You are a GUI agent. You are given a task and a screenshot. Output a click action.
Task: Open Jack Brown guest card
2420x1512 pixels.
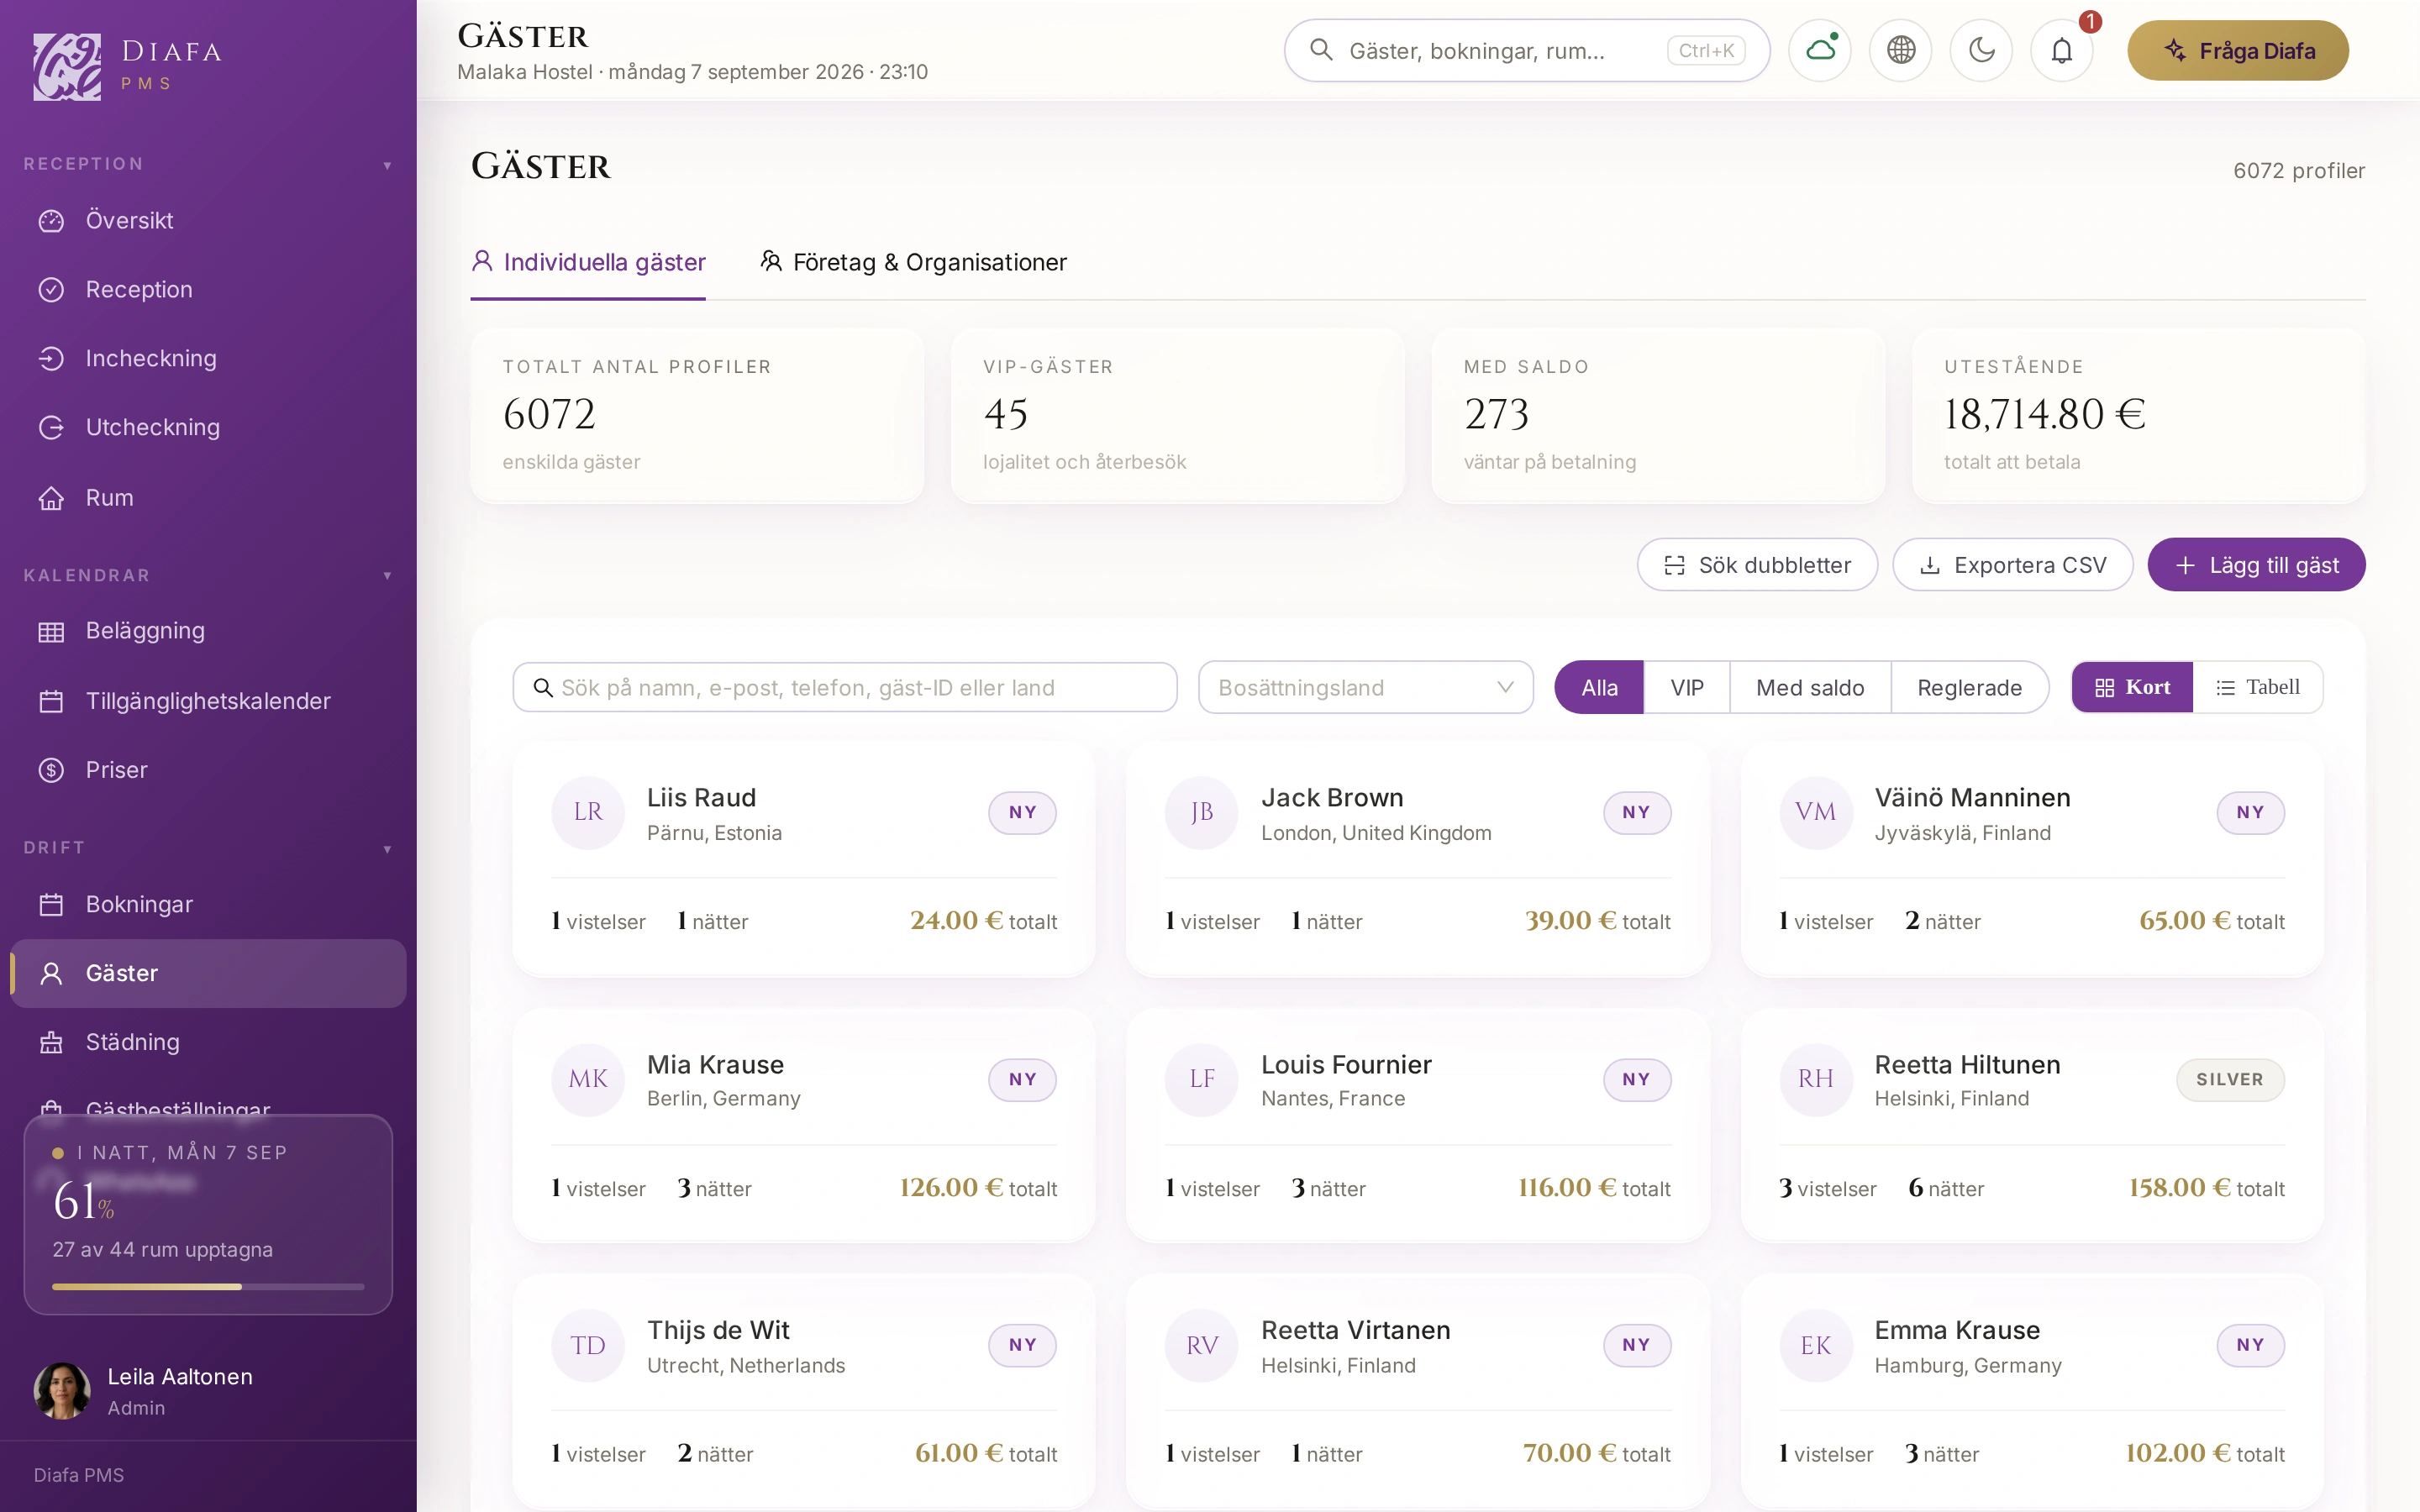1417,860
